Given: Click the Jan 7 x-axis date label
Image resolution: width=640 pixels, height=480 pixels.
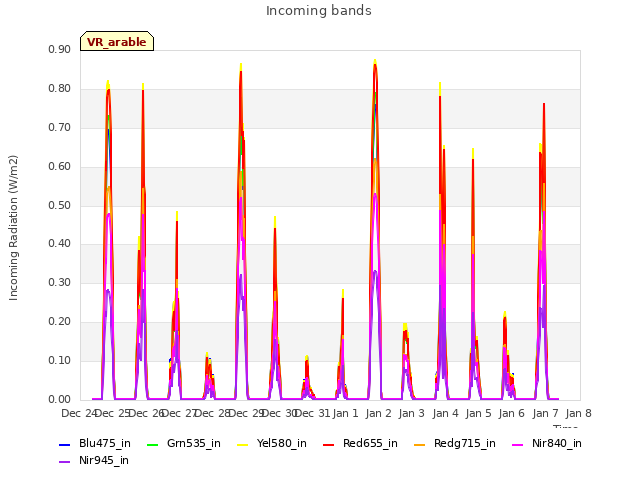Looking at the screenshot, I should click(545, 413).
